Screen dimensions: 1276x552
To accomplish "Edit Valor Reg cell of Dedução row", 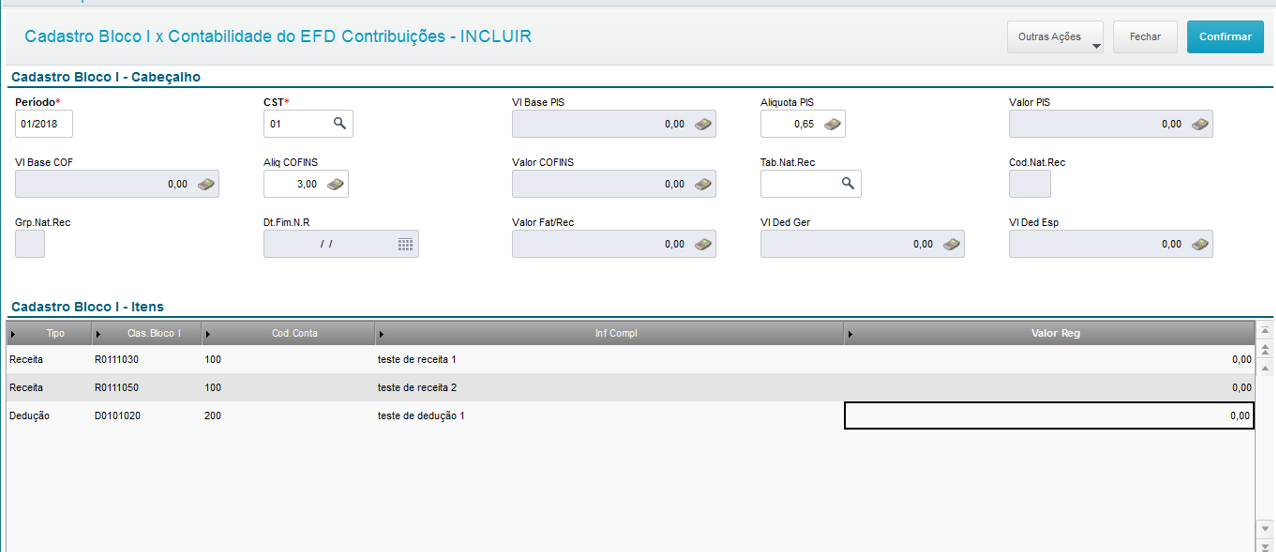I will 1049,415.
